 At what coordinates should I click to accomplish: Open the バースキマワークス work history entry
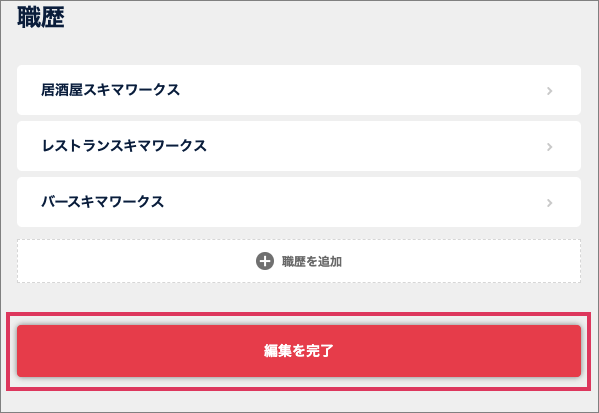299,202
